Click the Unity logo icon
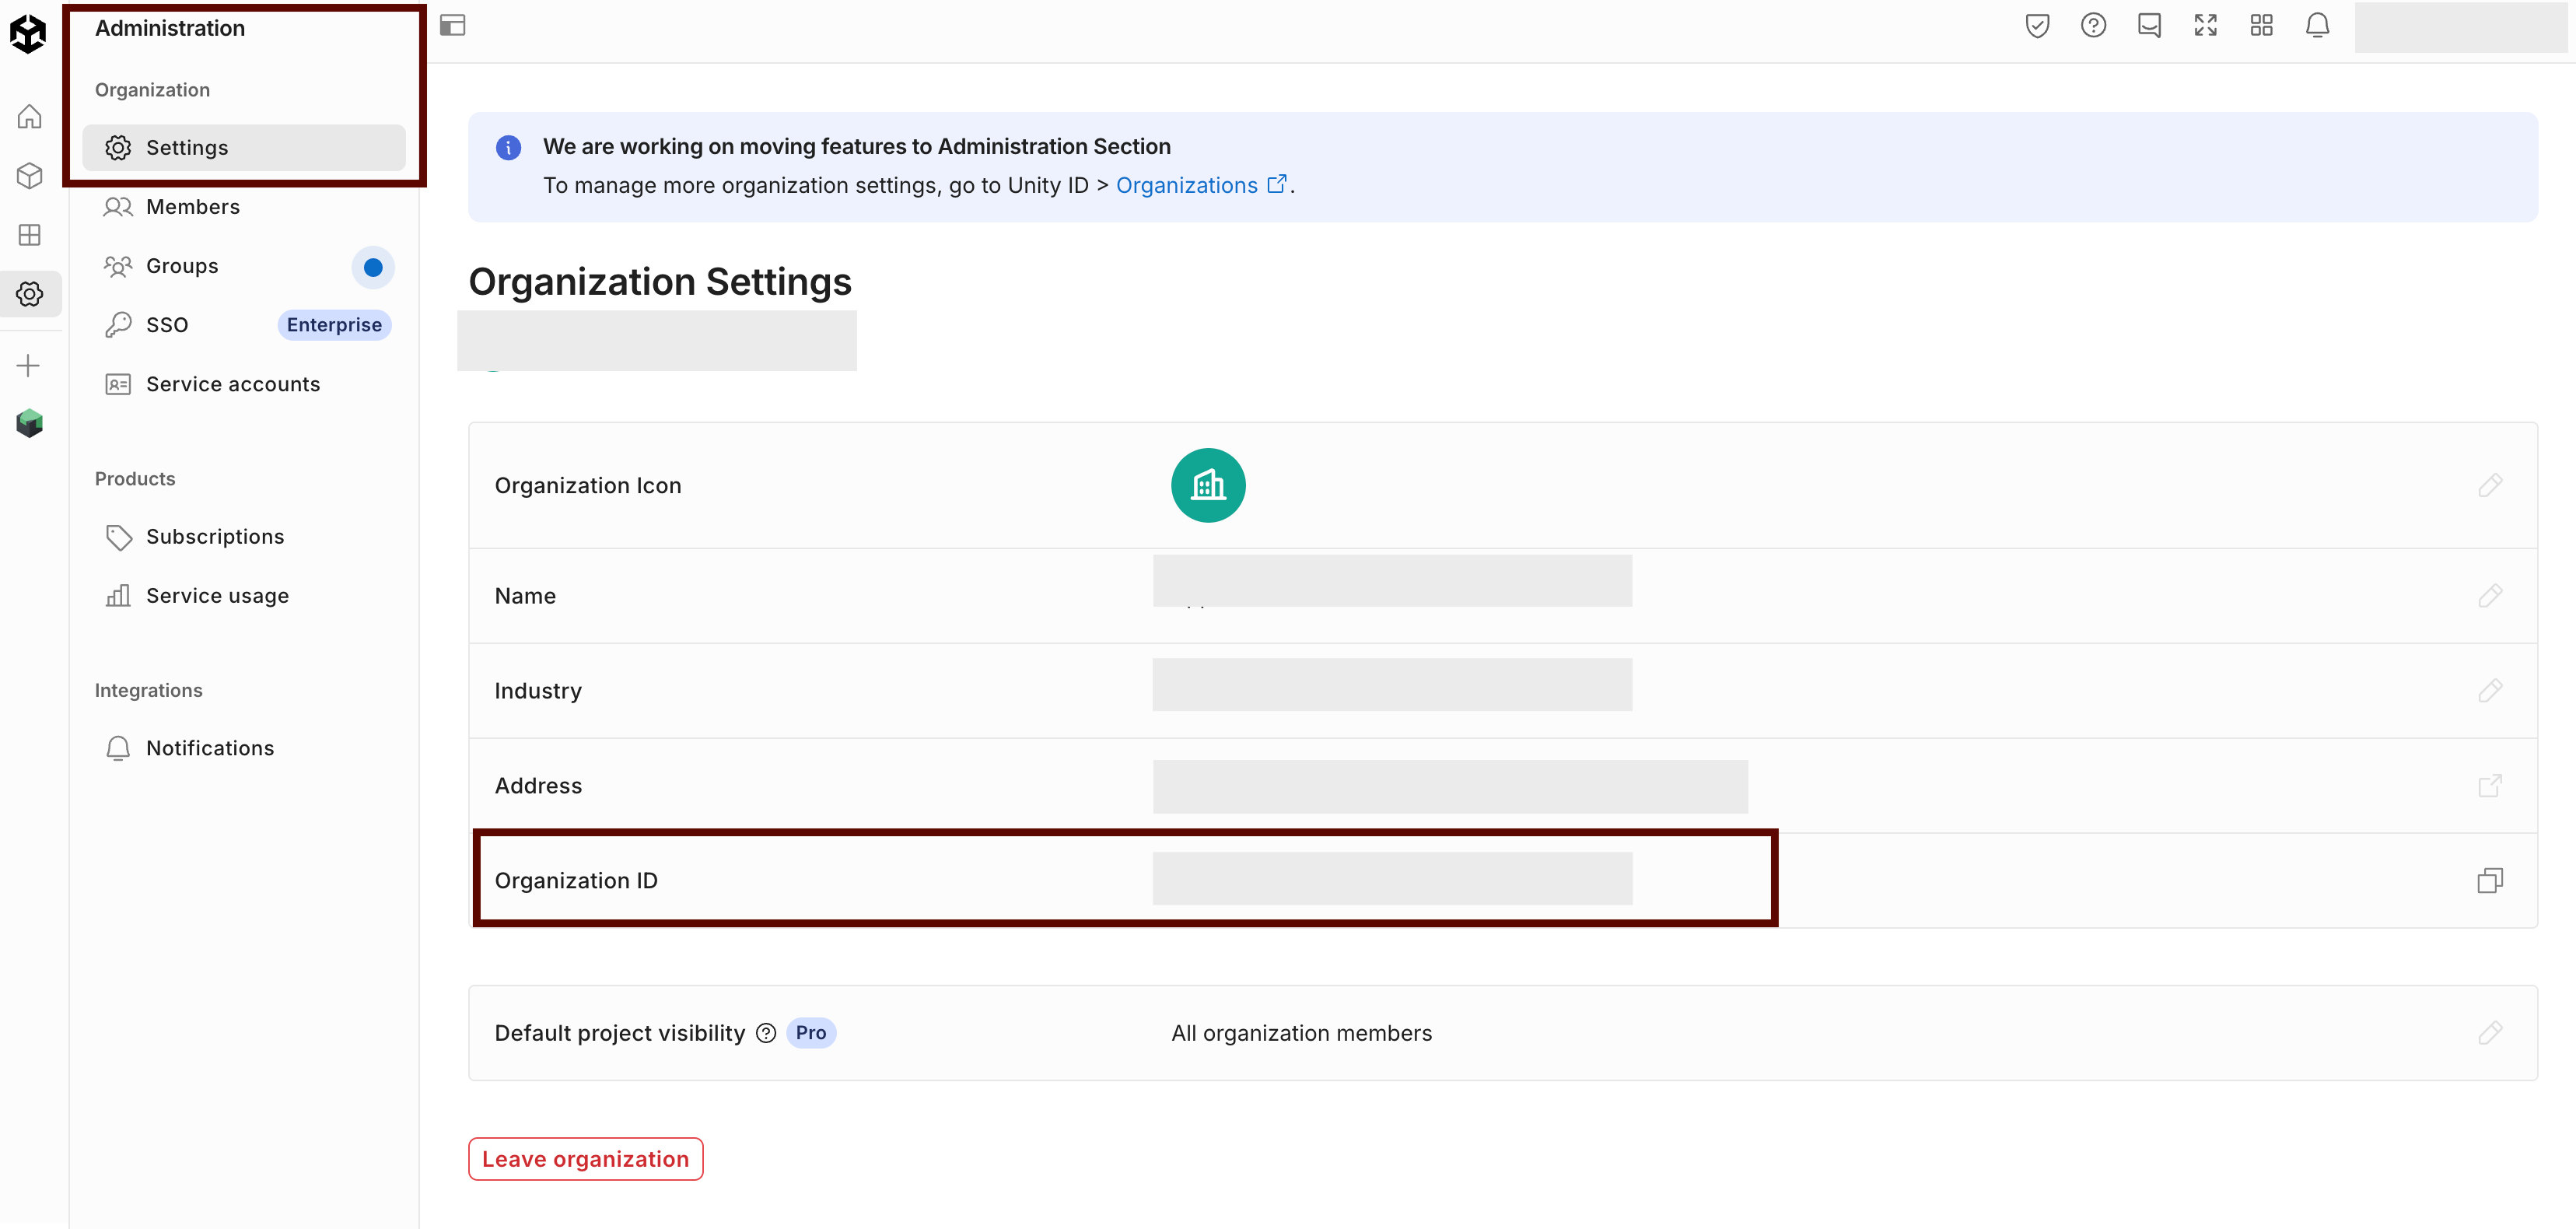 coord(28,33)
